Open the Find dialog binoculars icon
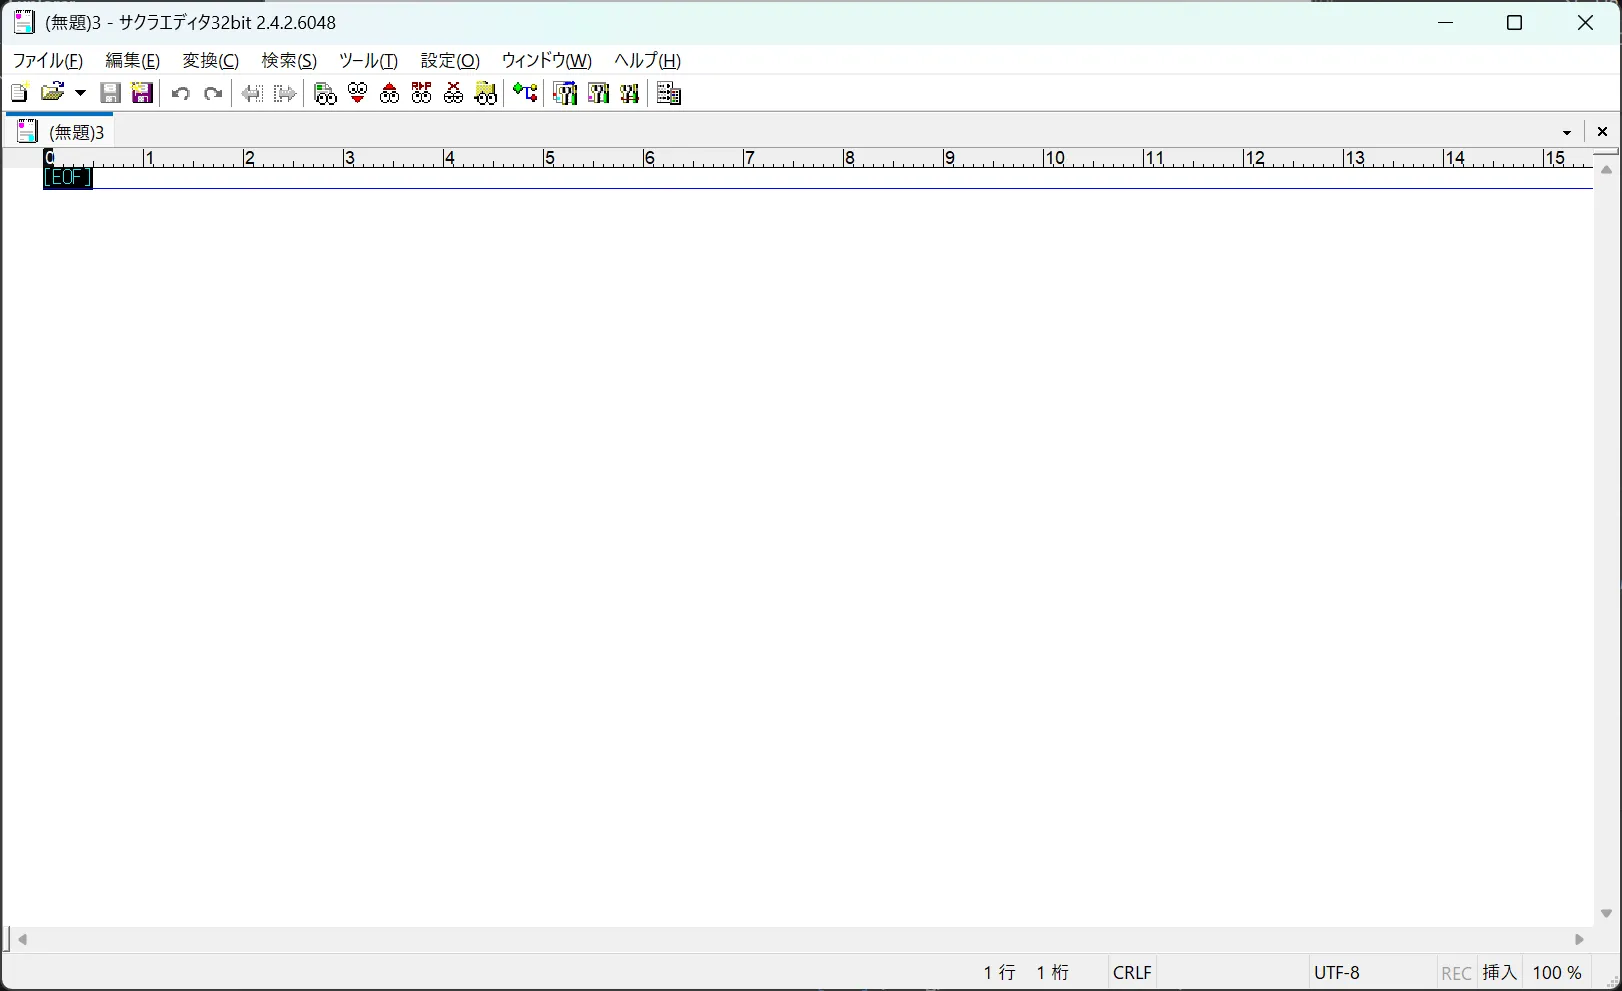Viewport: 1622px width, 991px height. pyautogui.click(x=325, y=93)
